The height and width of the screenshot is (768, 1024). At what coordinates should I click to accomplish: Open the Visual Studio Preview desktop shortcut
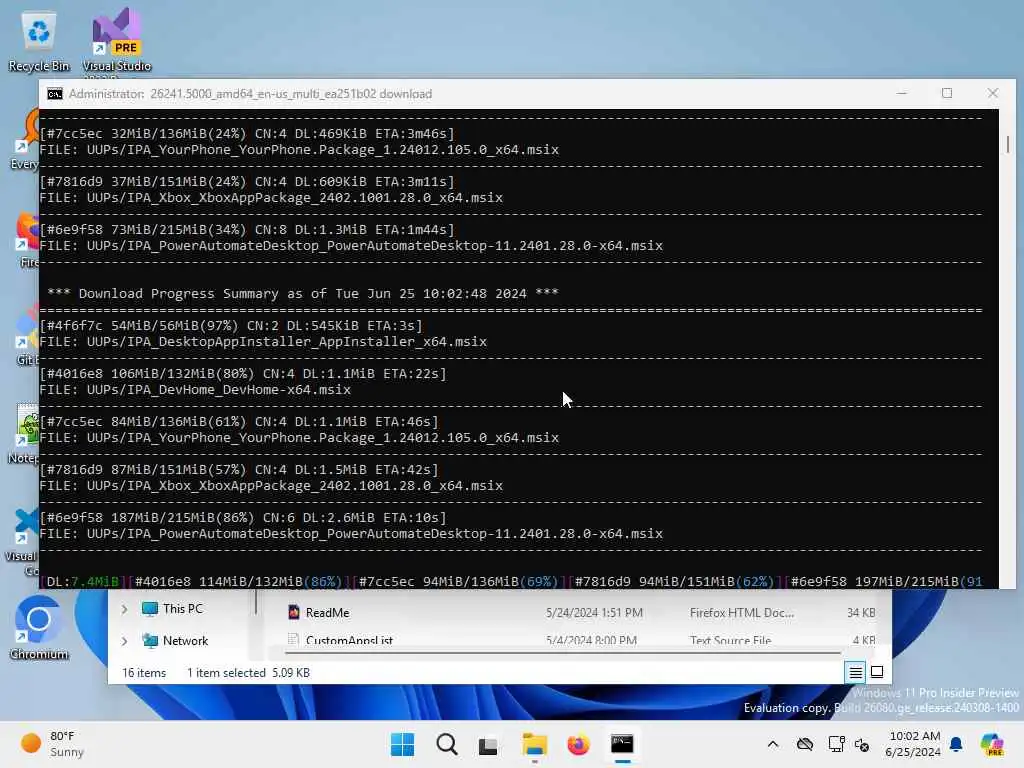click(116, 40)
